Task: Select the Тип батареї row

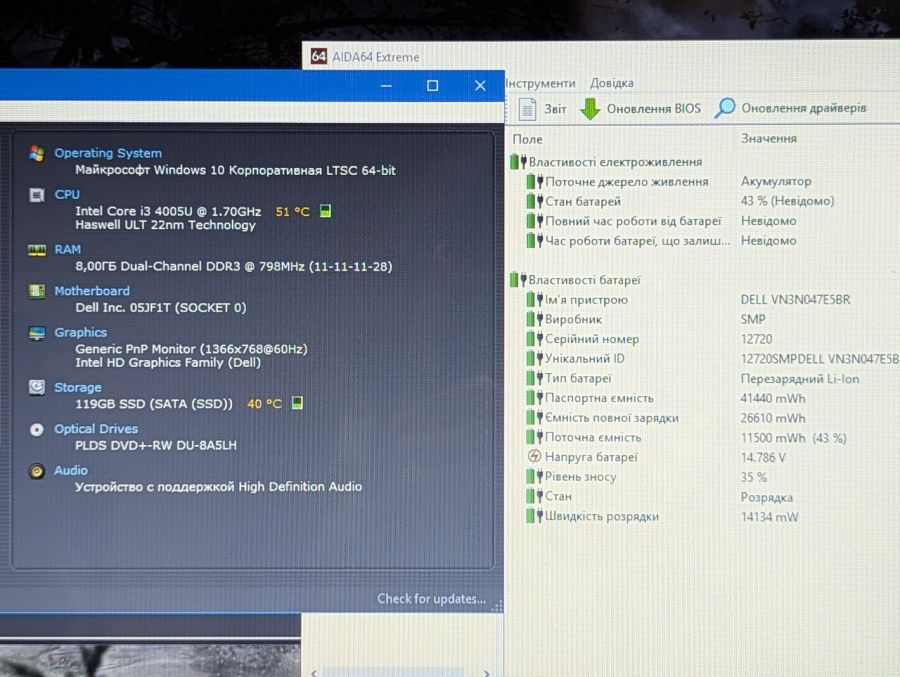Action: click(x=711, y=378)
